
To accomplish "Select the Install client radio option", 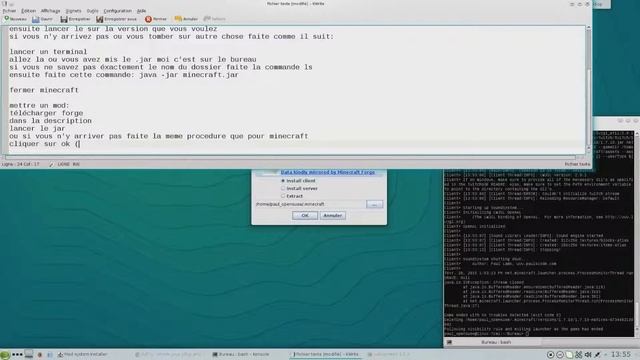I will tap(298, 181).
